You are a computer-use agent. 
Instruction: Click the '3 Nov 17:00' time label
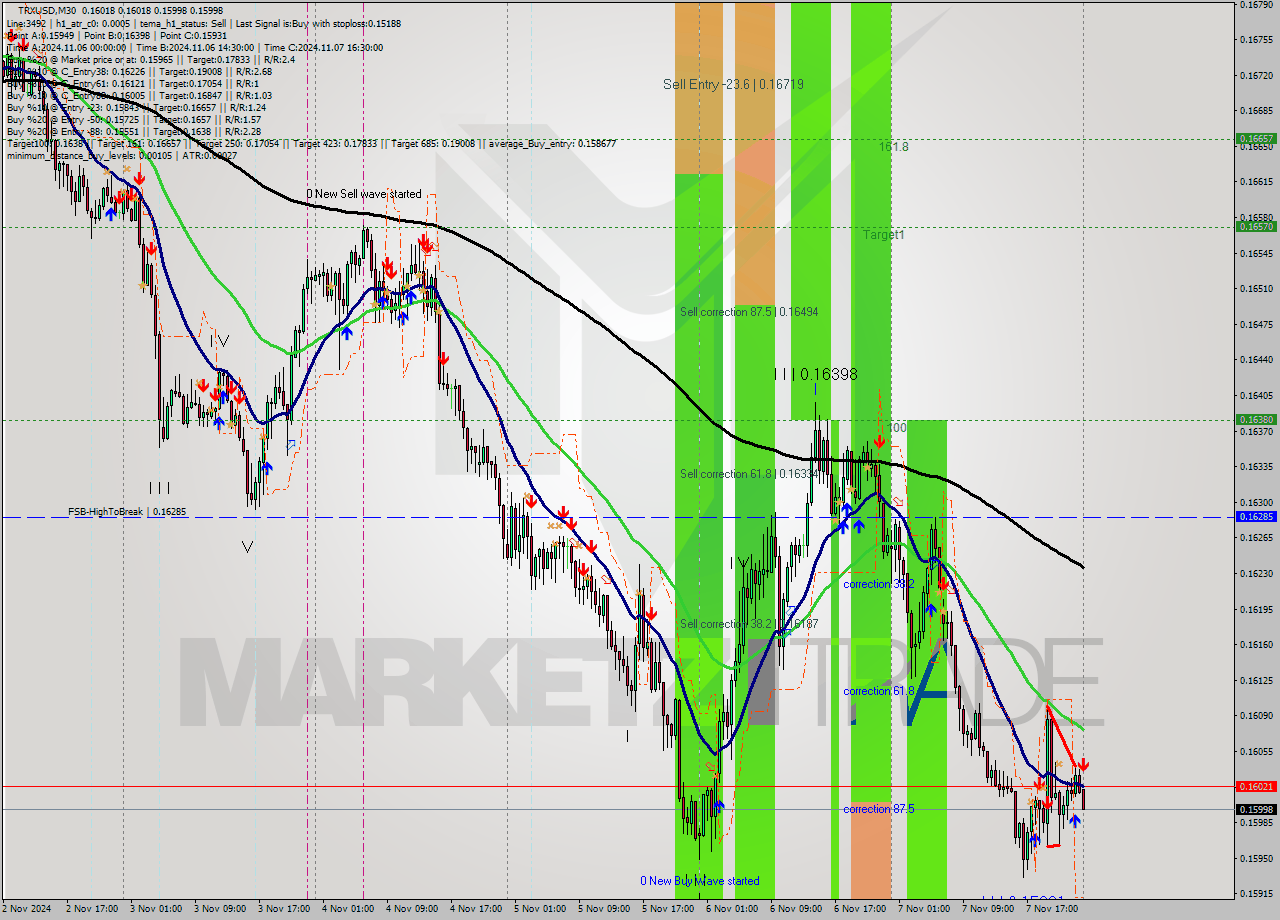pos(283,909)
